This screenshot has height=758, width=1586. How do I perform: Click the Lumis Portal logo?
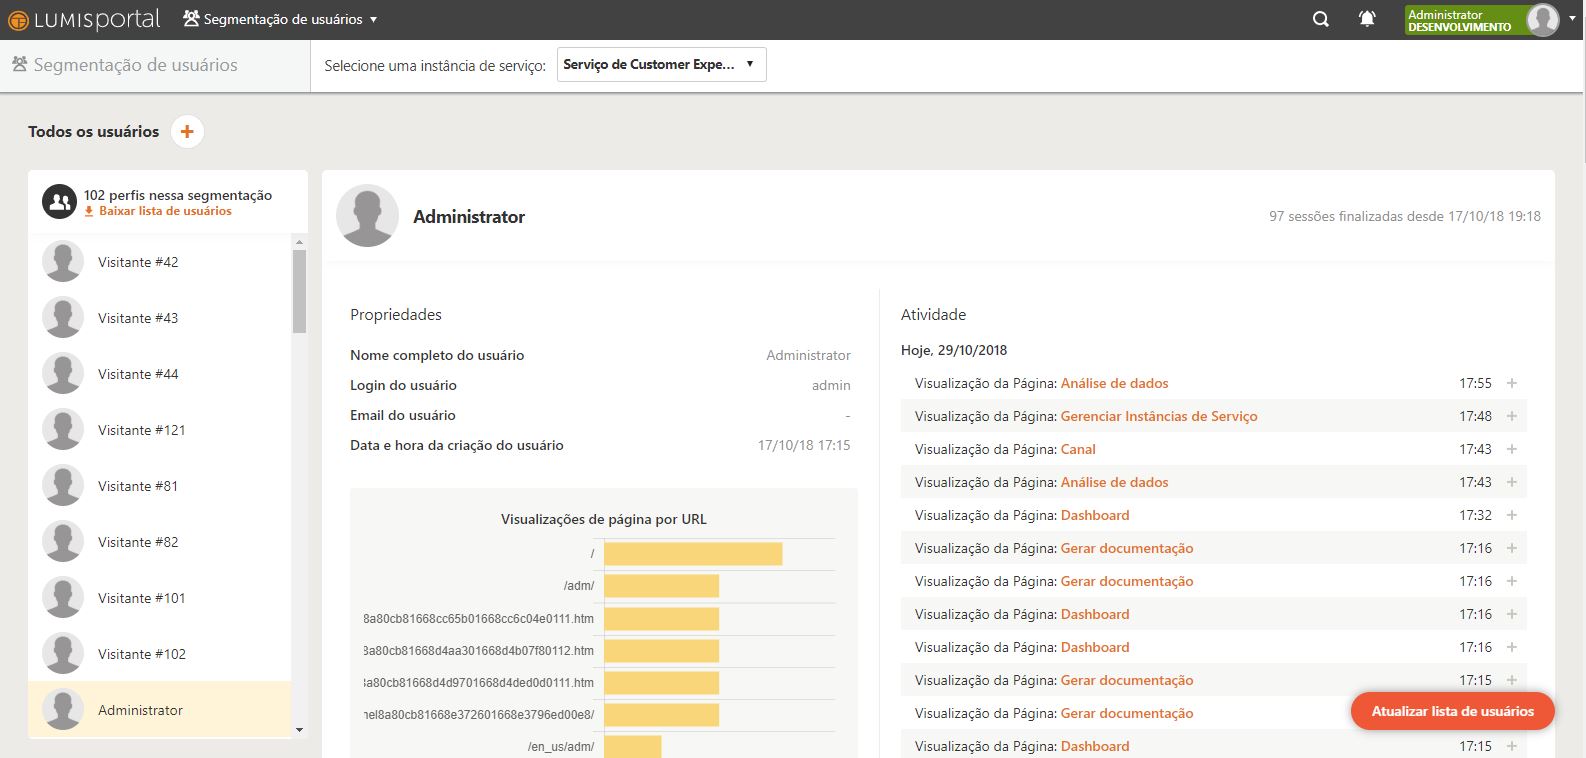click(x=84, y=19)
